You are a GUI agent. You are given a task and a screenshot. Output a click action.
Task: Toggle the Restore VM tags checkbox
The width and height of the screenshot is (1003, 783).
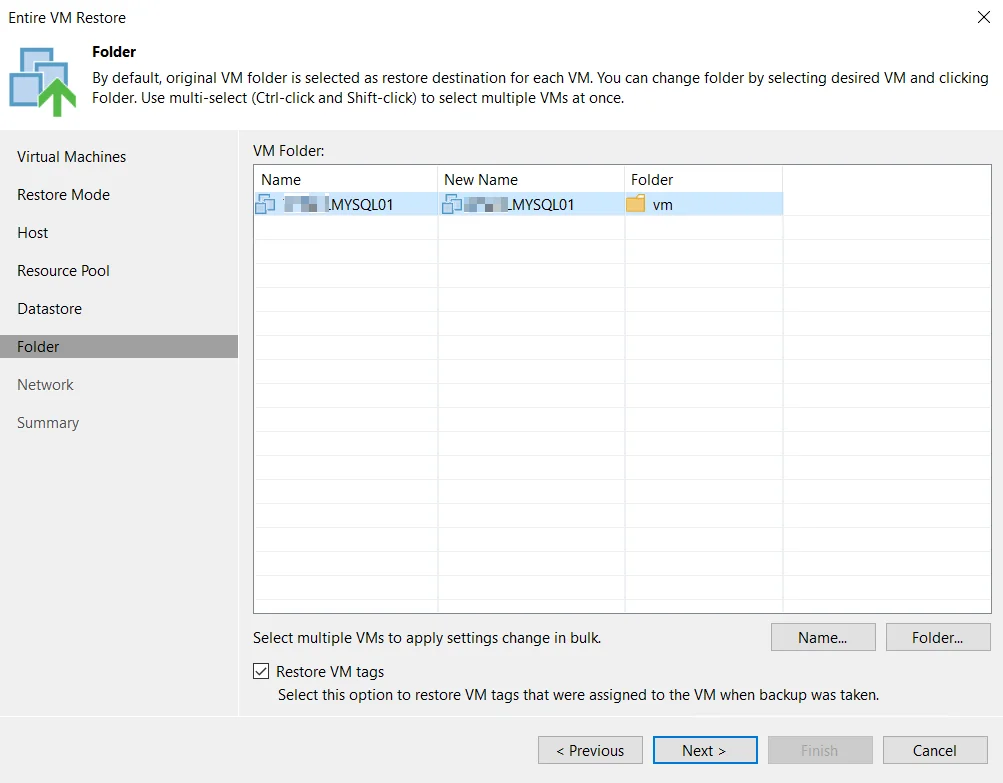click(x=261, y=671)
